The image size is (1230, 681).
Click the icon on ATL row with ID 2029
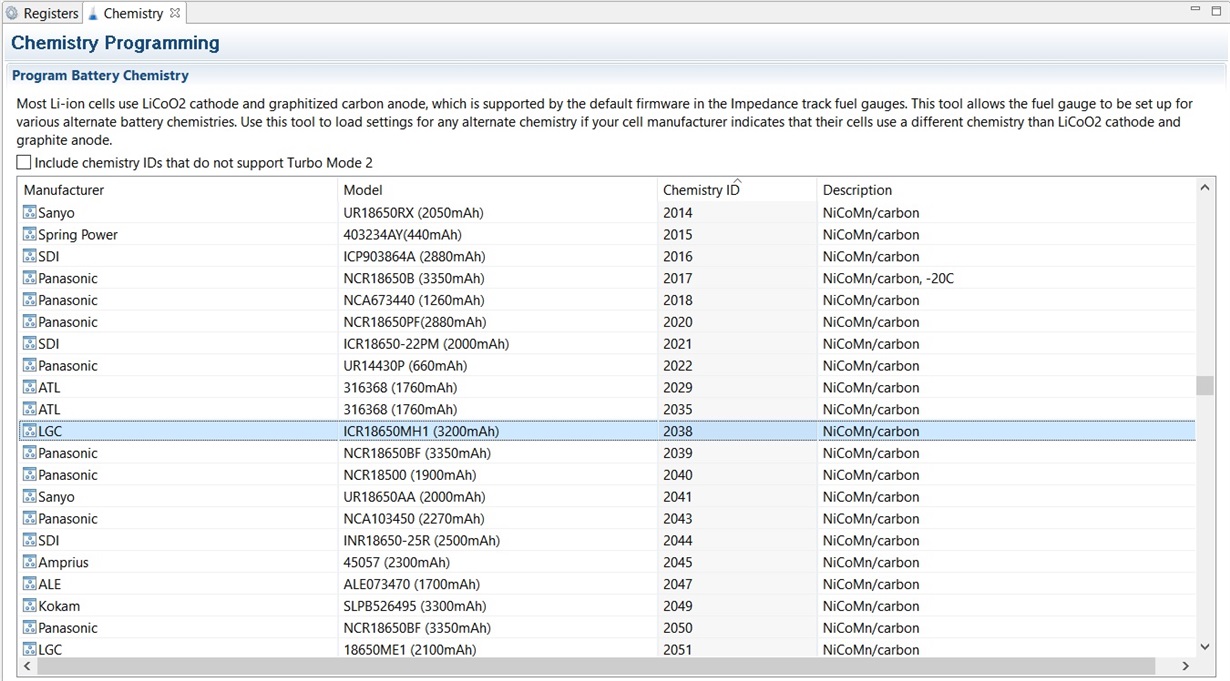pyautogui.click(x=29, y=388)
